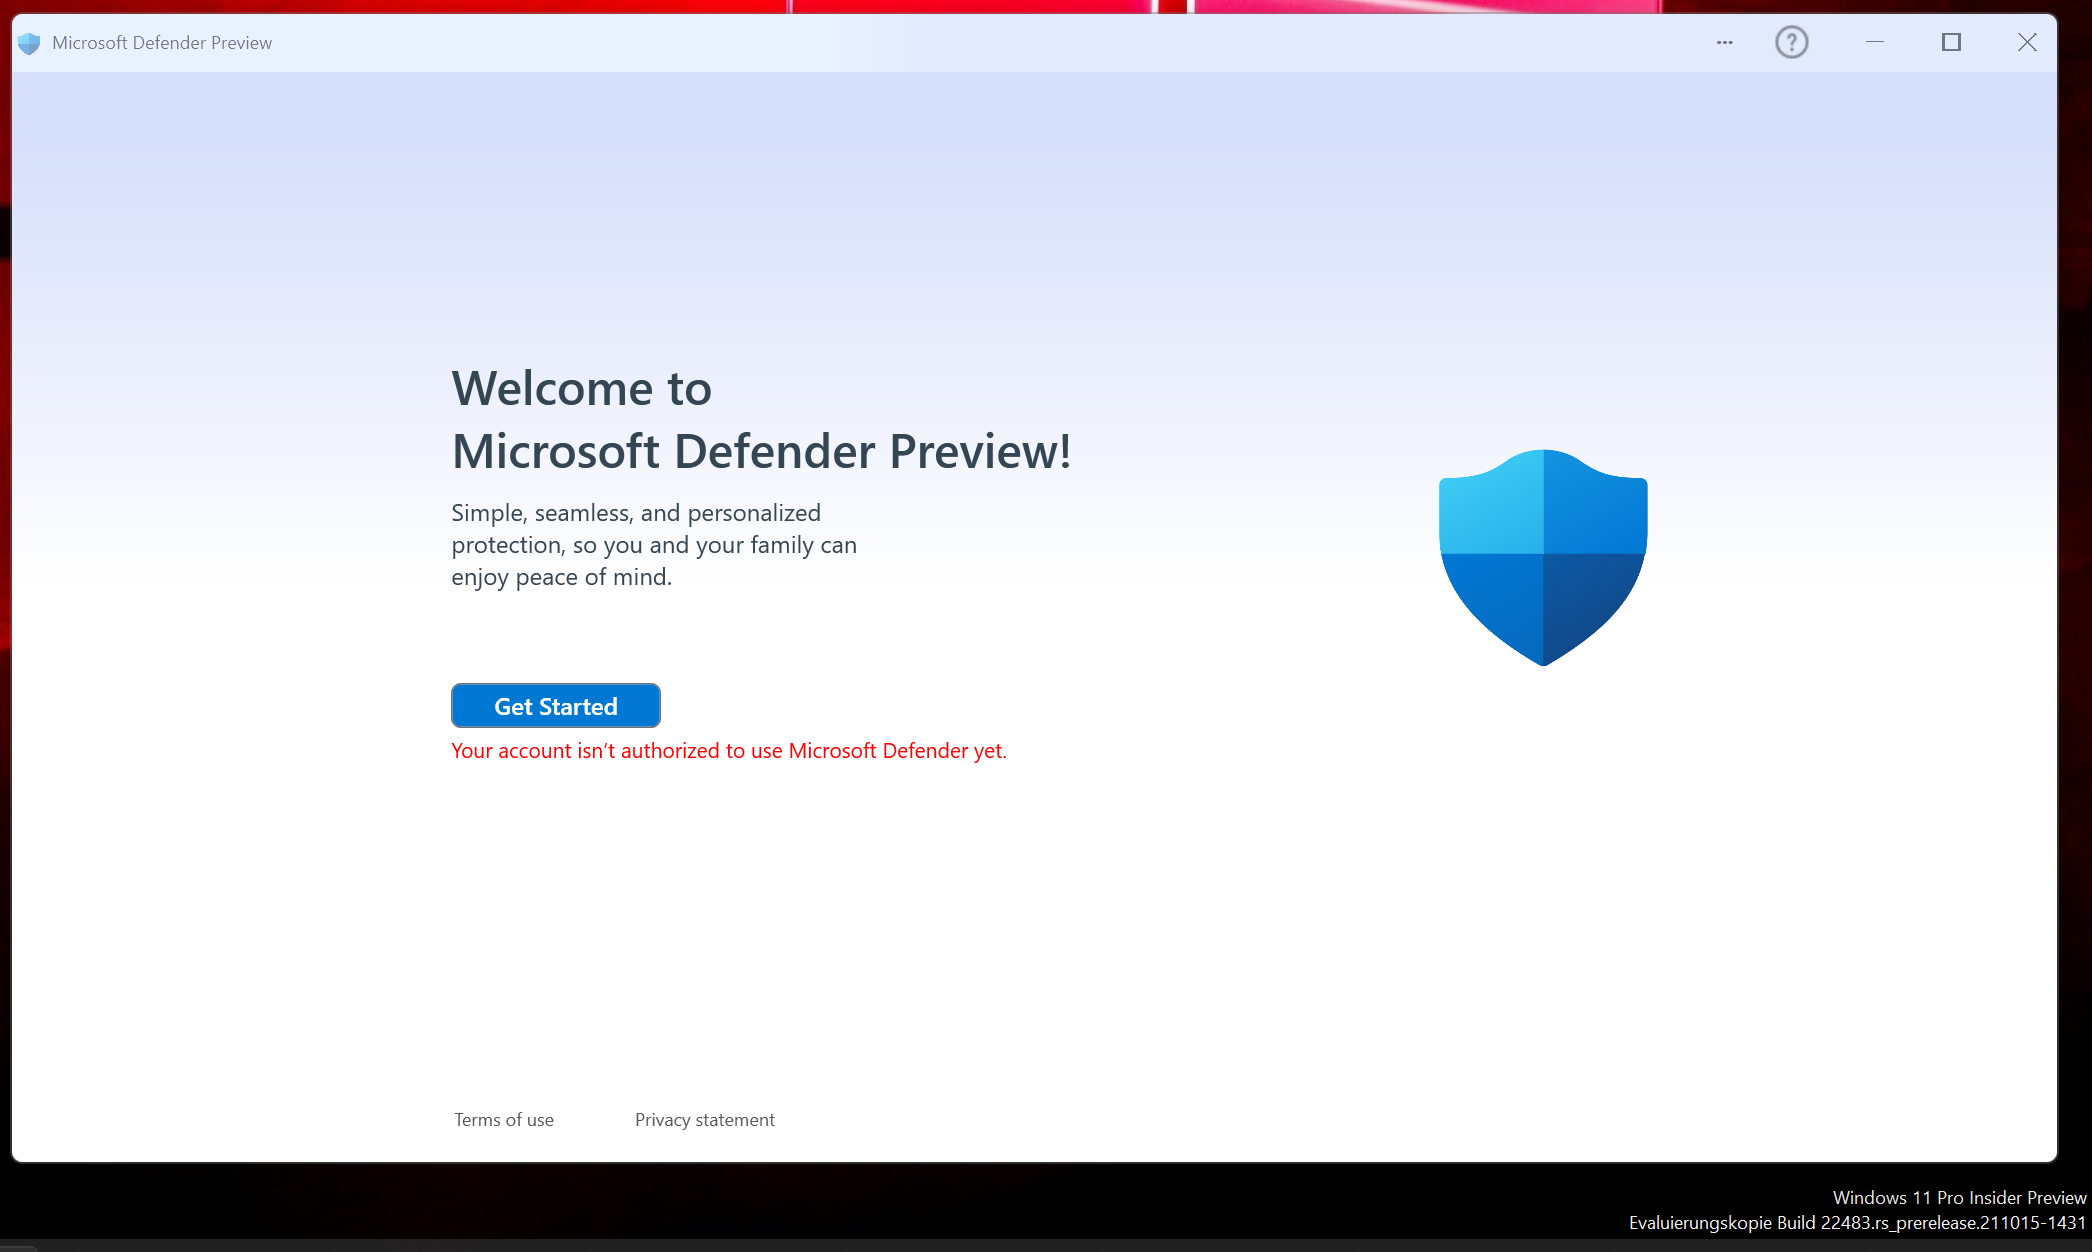This screenshot has width=2092, height=1252.
Task: Click the Defender shield icon in title bar
Action: pyautogui.click(x=29, y=43)
